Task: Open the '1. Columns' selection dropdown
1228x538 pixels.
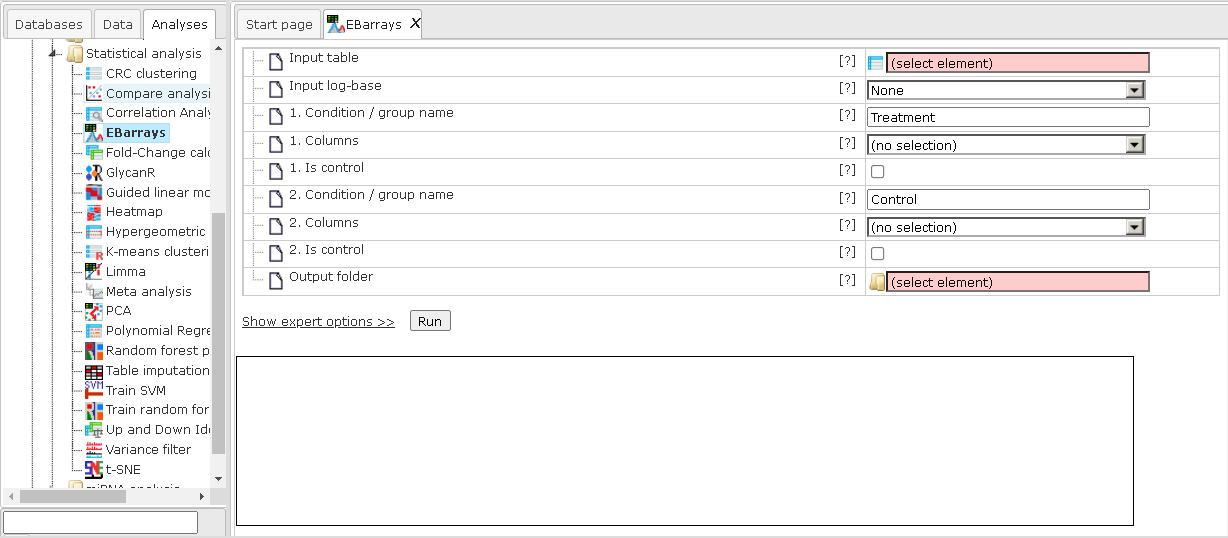Action: (1006, 145)
